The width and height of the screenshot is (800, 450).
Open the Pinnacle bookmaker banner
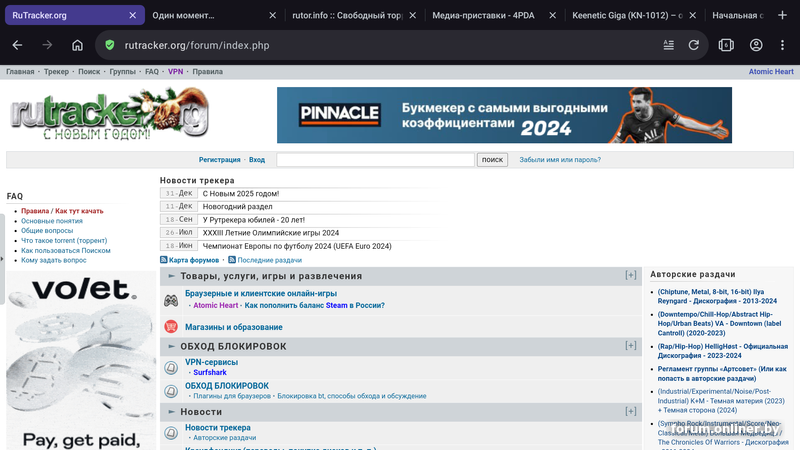coord(504,115)
